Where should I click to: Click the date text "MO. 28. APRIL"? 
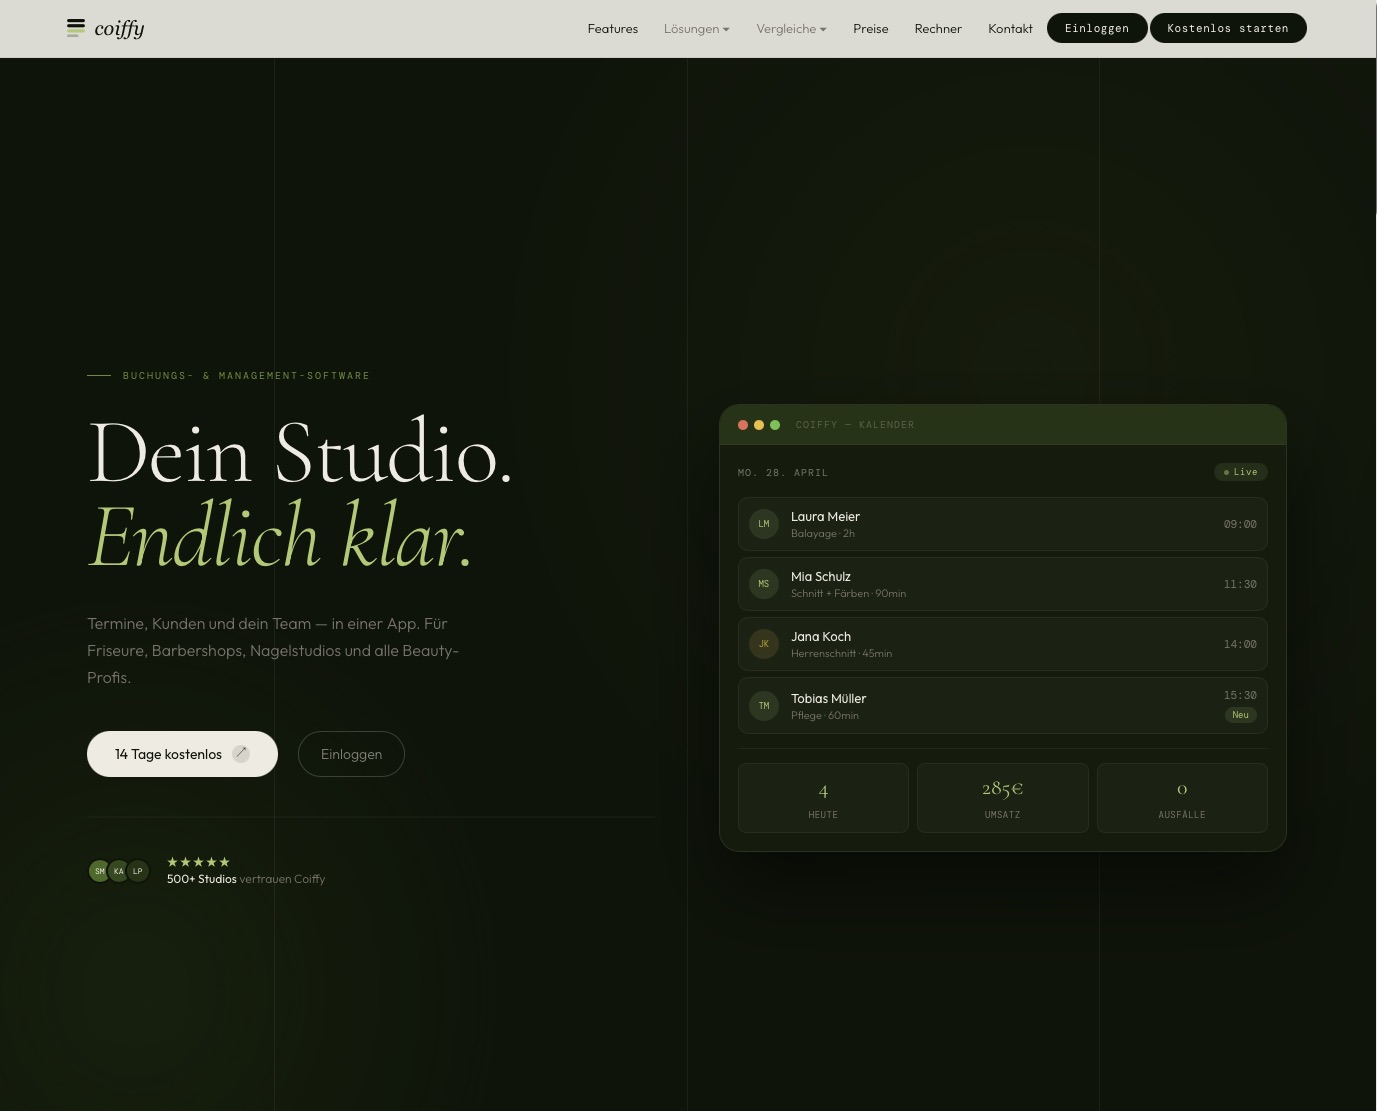(x=783, y=473)
